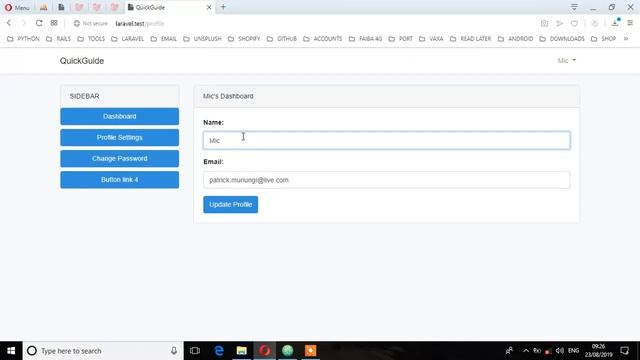Click the QuickGuide brand link
The height and width of the screenshot is (360, 640).
(82, 61)
